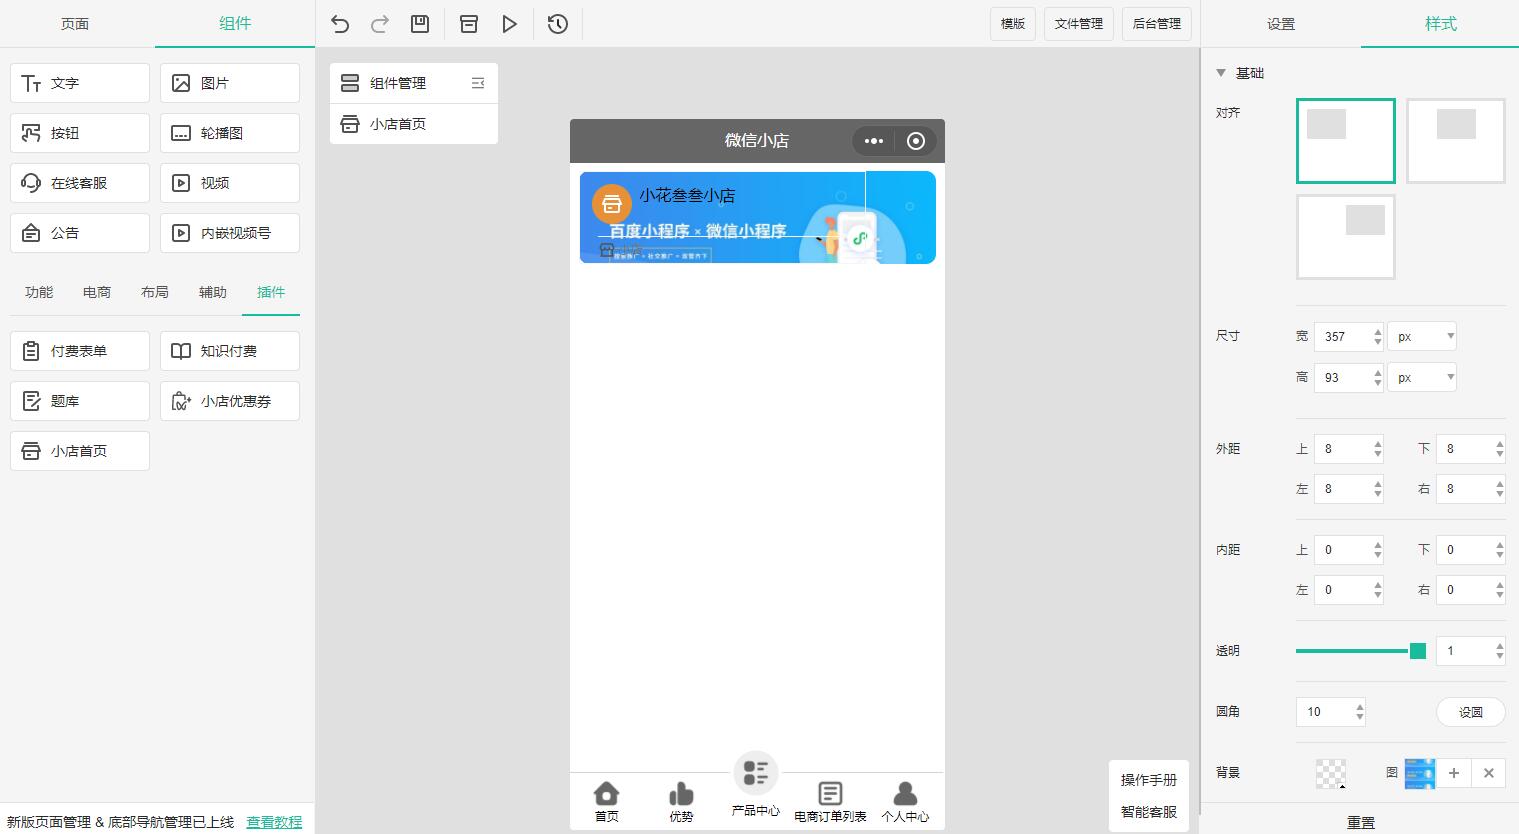Click three-dot menu in phone header

click(874, 141)
